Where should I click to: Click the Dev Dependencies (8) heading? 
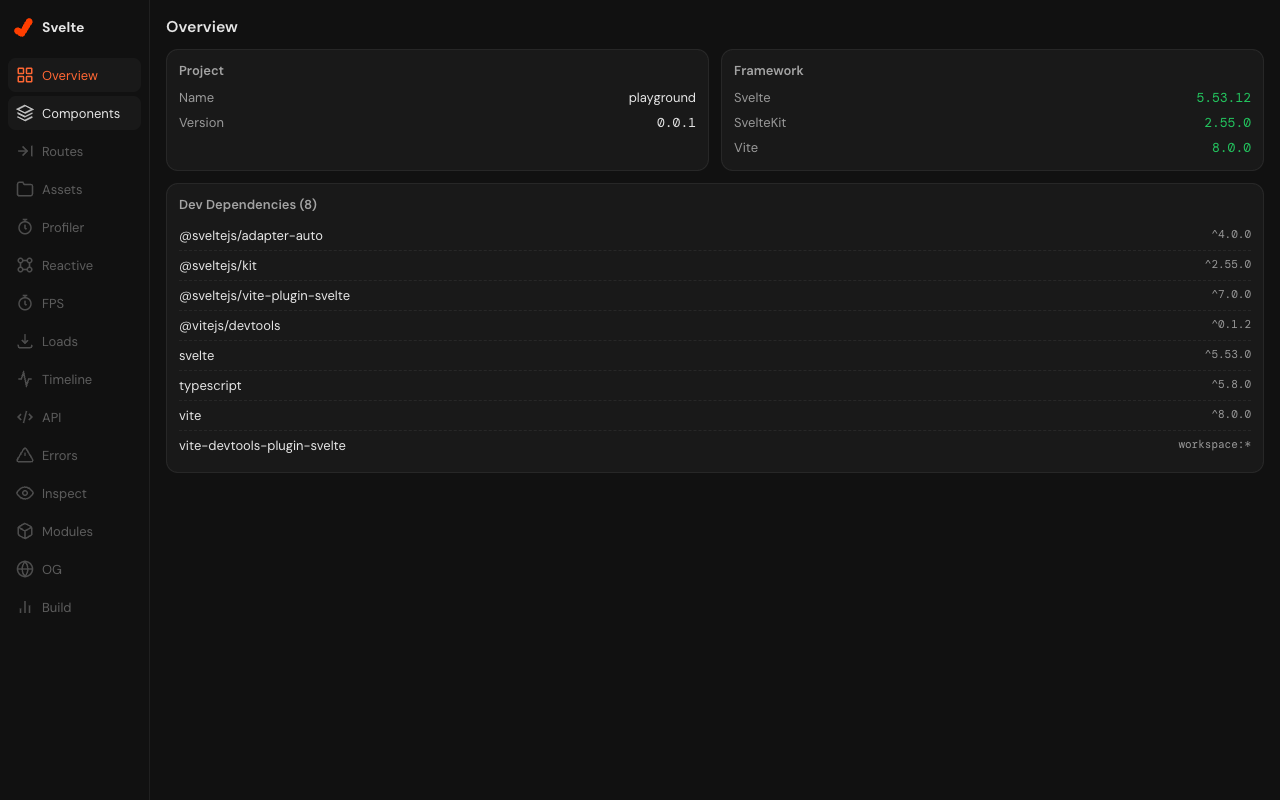pos(248,205)
